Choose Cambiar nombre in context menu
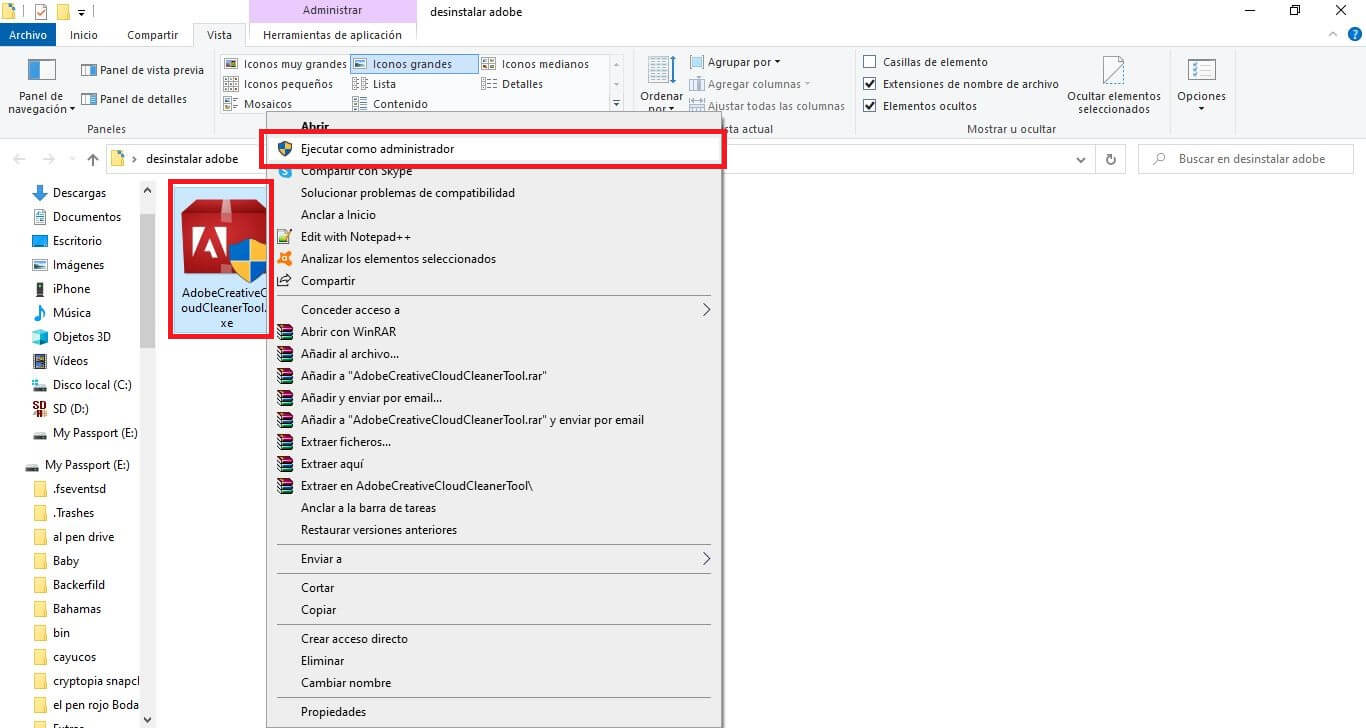Screen dimensions: 1366x728 [x=346, y=683]
